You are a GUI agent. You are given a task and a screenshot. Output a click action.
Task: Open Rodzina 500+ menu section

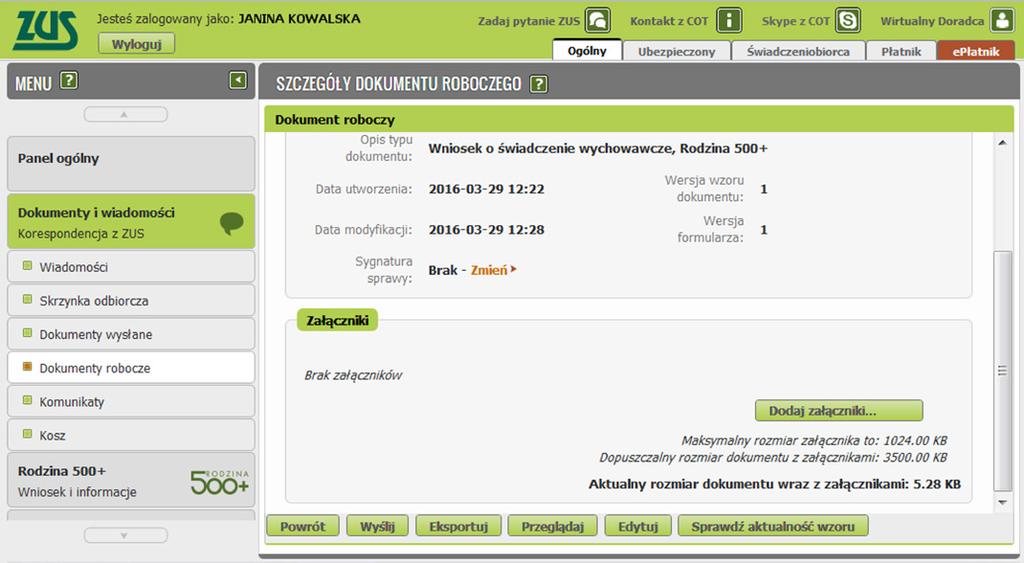click(131, 480)
